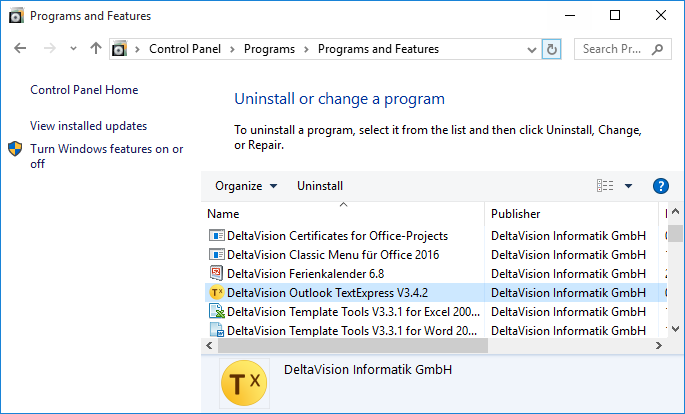The image size is (685, 414).
Task: Open the View installed updates link
Action: (89, 126)
